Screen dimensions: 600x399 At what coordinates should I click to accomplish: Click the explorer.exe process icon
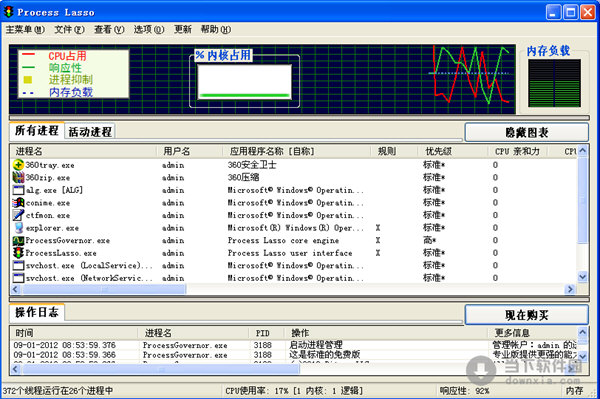pos(18,228)
